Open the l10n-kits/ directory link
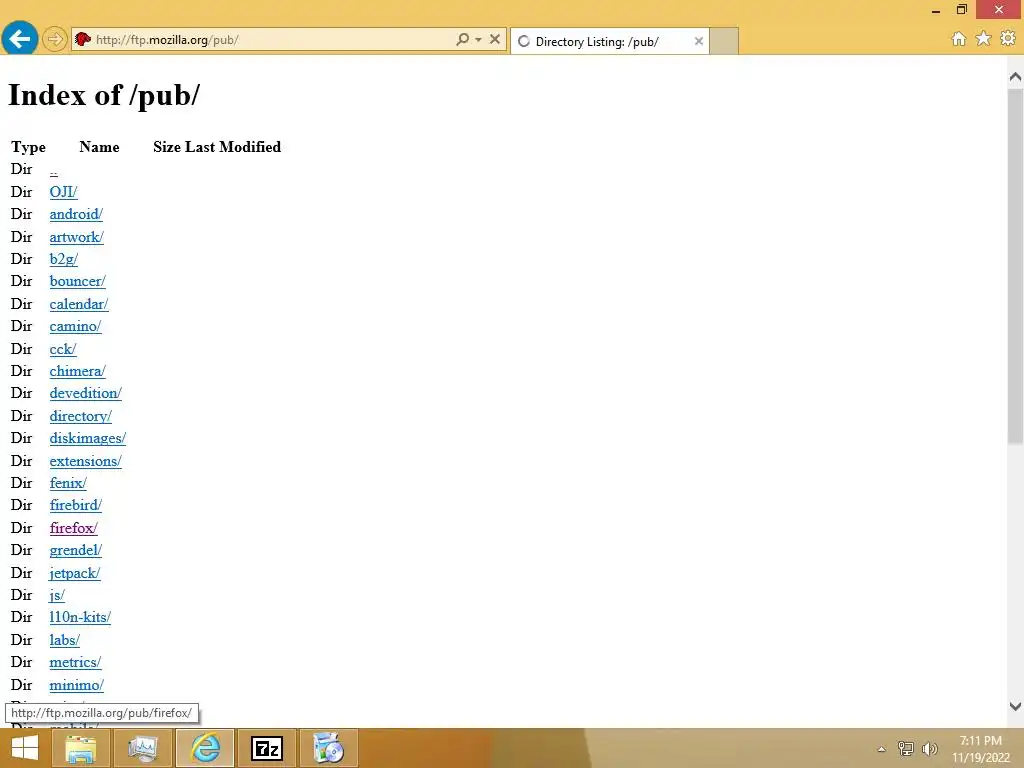Image resolution: width=1024 pixels, height=768 pixels. pyautogui.click(x=80, y=618)
